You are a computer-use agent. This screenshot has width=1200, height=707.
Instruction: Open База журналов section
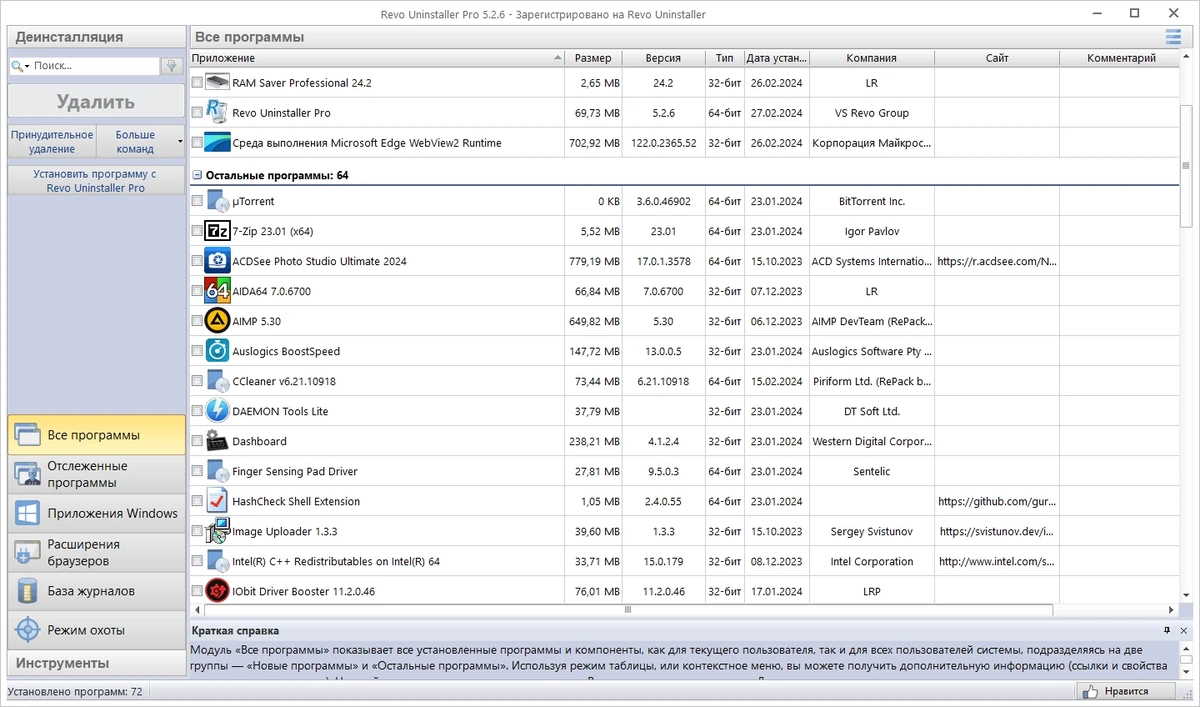(x=97, y=591)
